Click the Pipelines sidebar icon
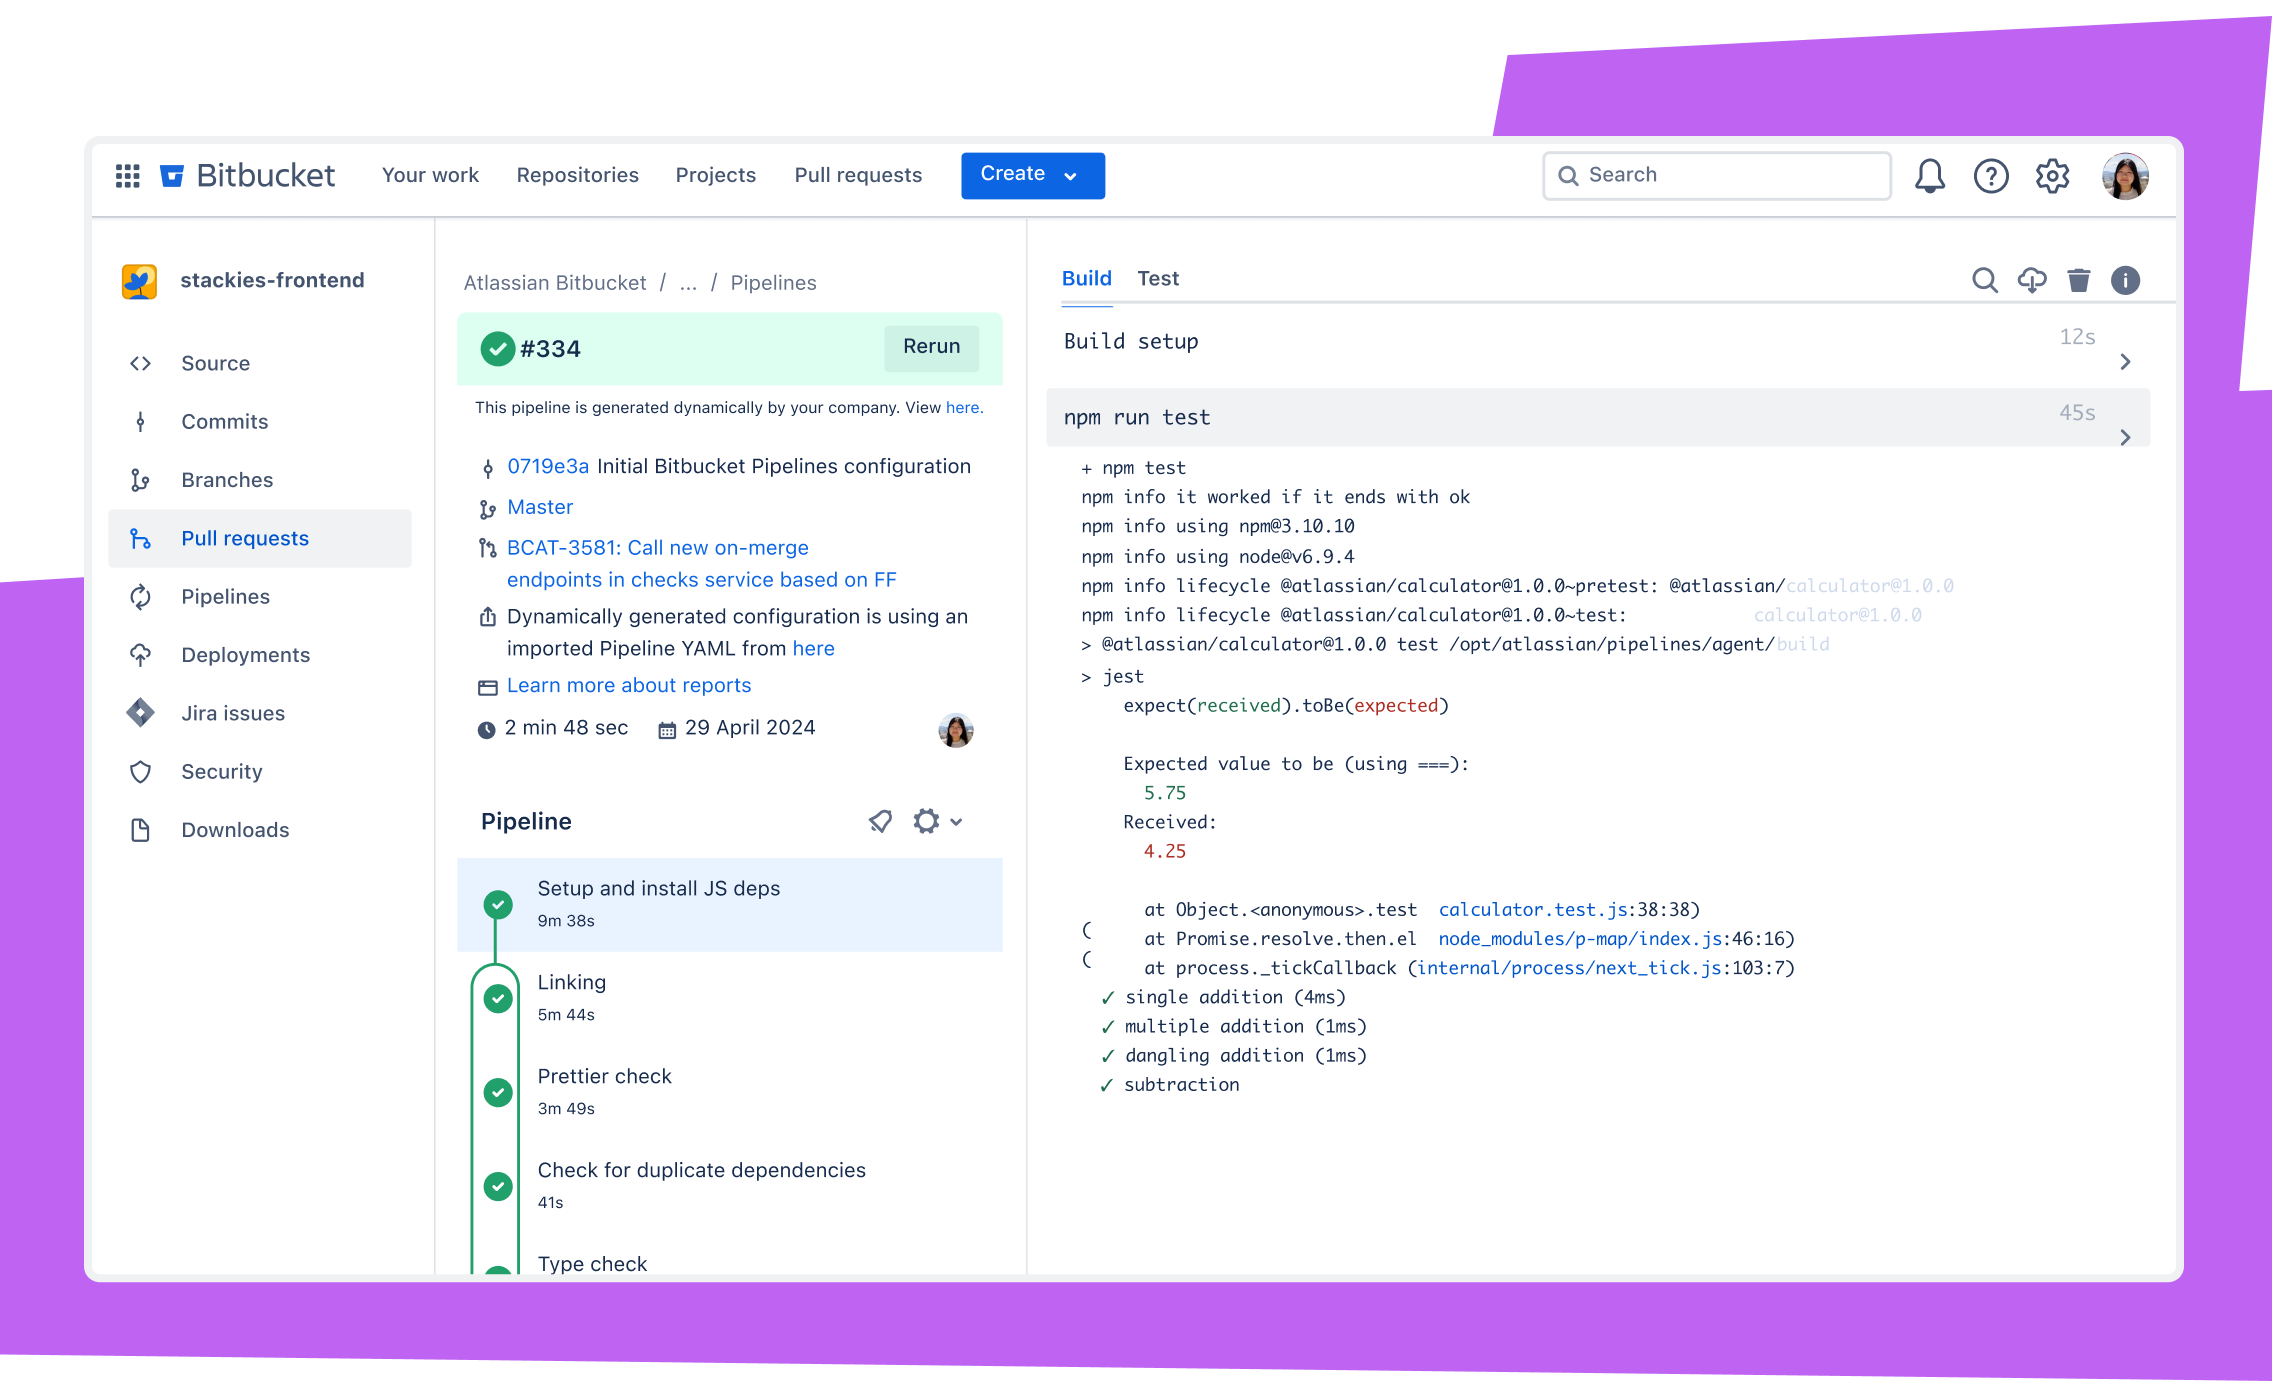Screen dimensions: 2272x1400 [x=143, y=595]
